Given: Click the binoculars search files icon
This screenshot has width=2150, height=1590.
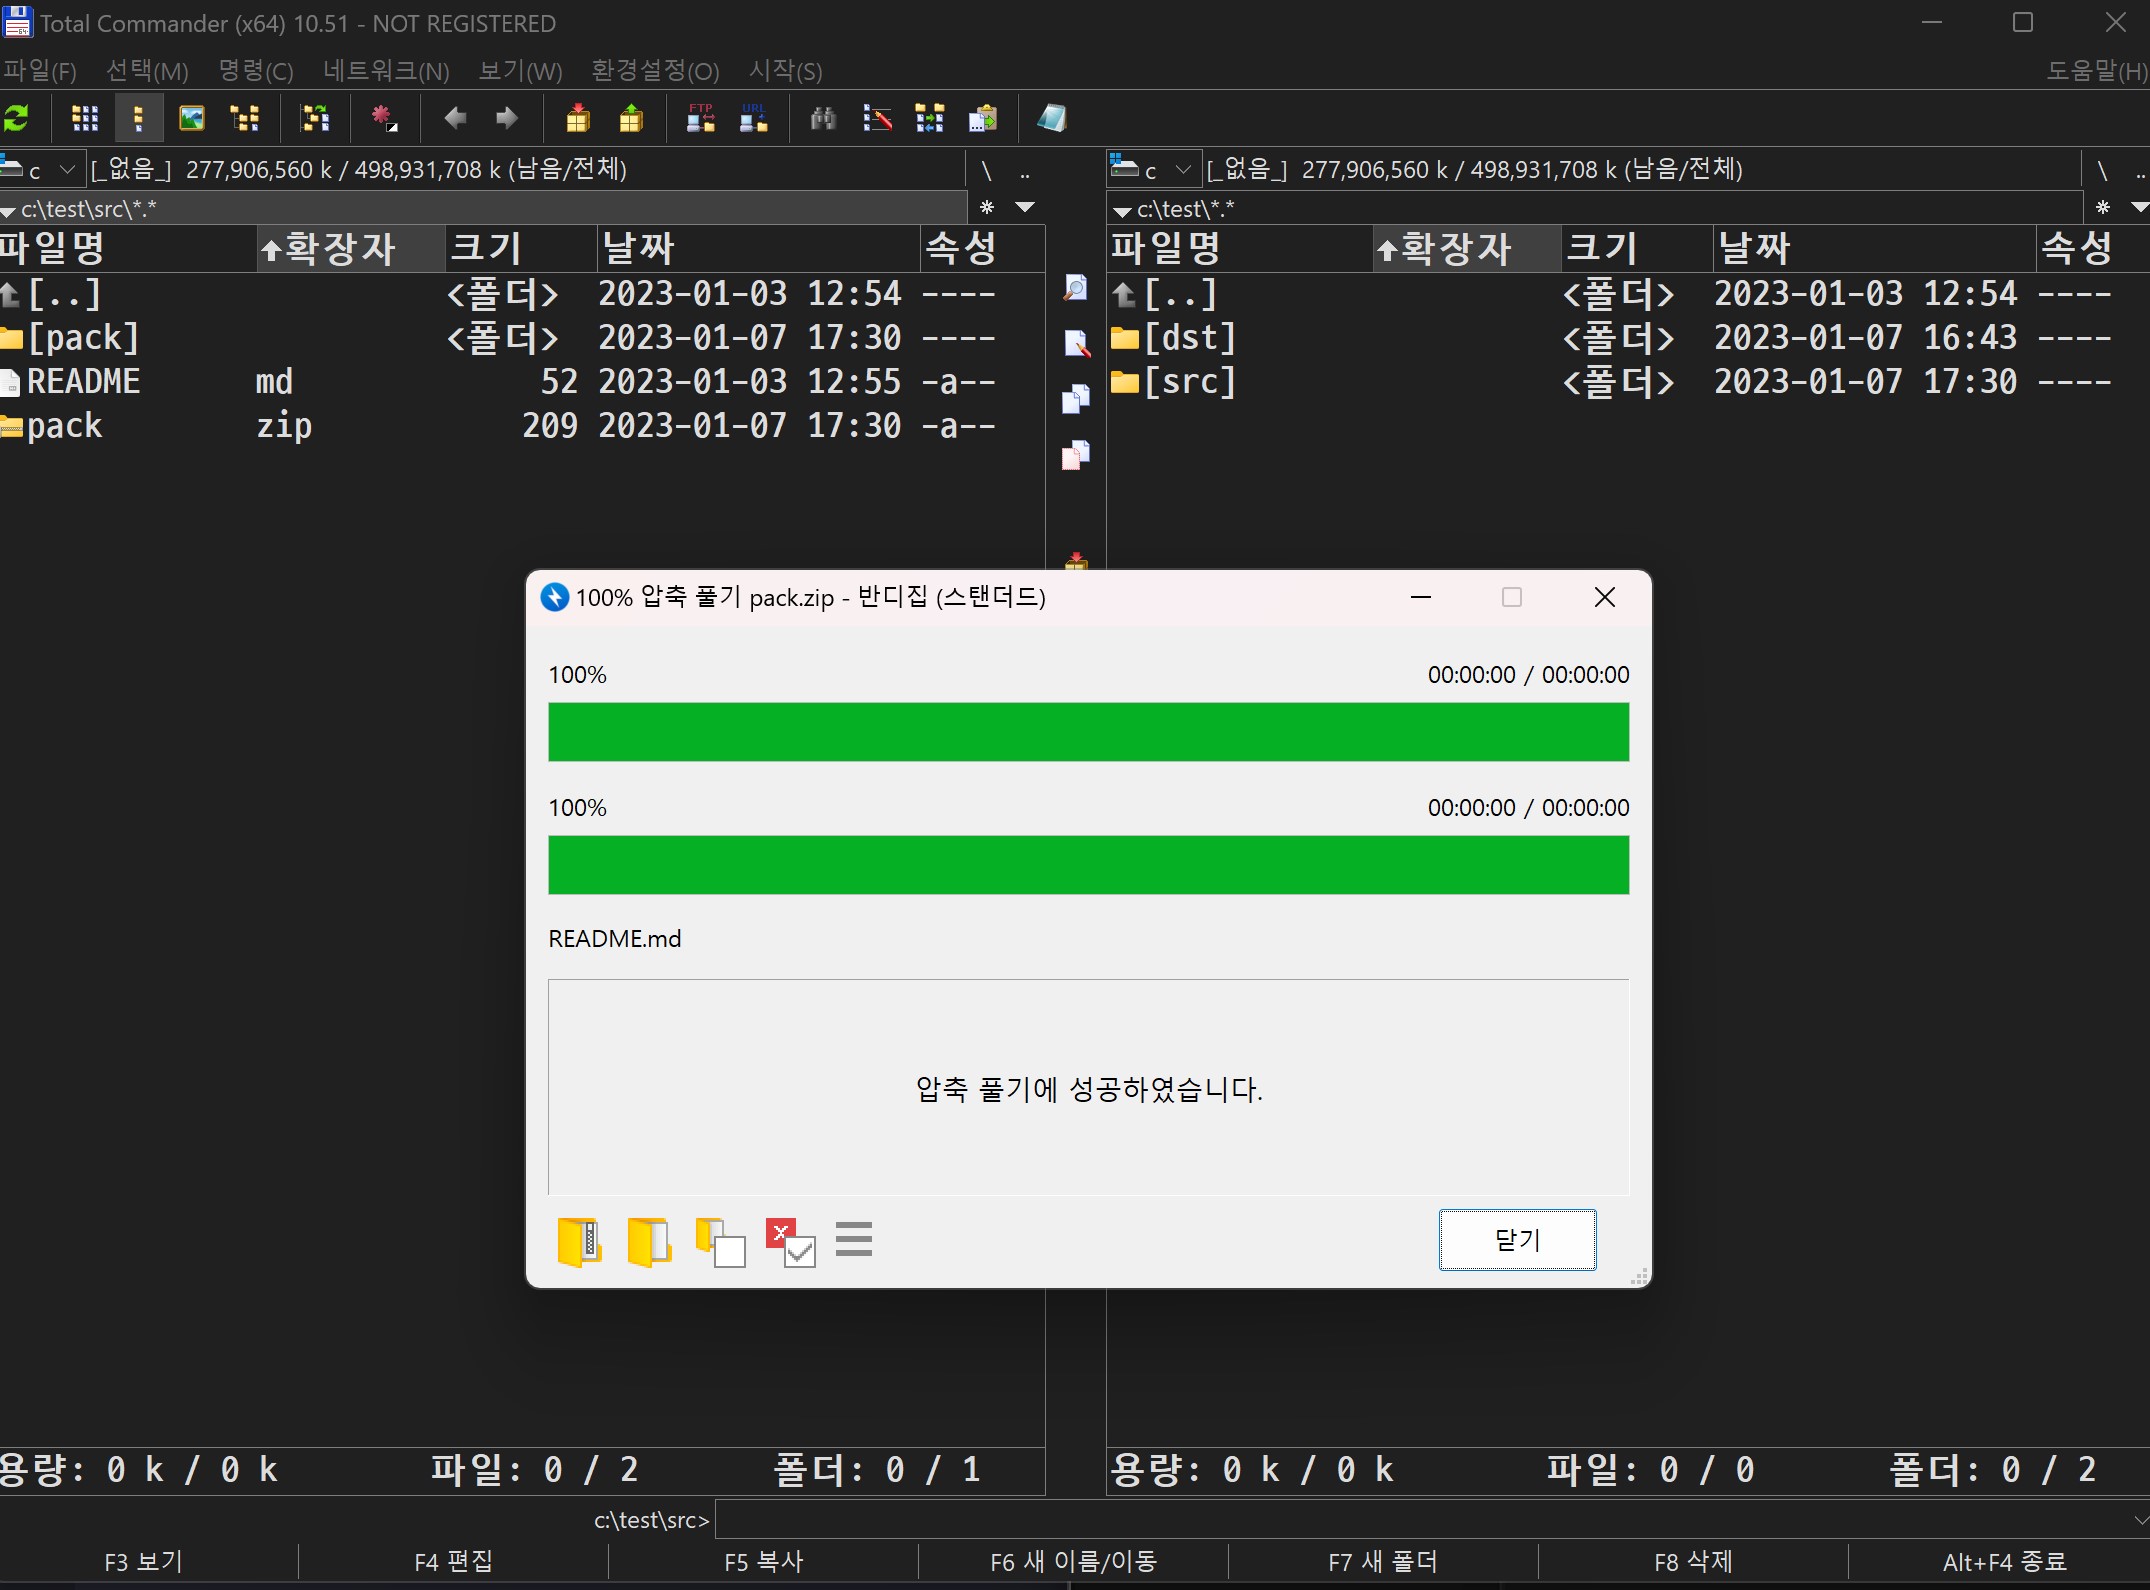Looking at the screenshot, I should click(823, 119).
